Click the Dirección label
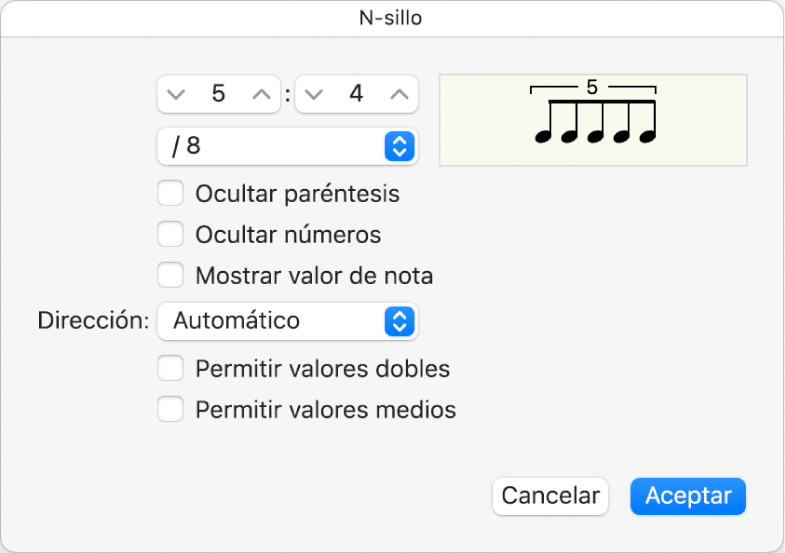This screenshot has height=553, width=785. click(93, 321)
